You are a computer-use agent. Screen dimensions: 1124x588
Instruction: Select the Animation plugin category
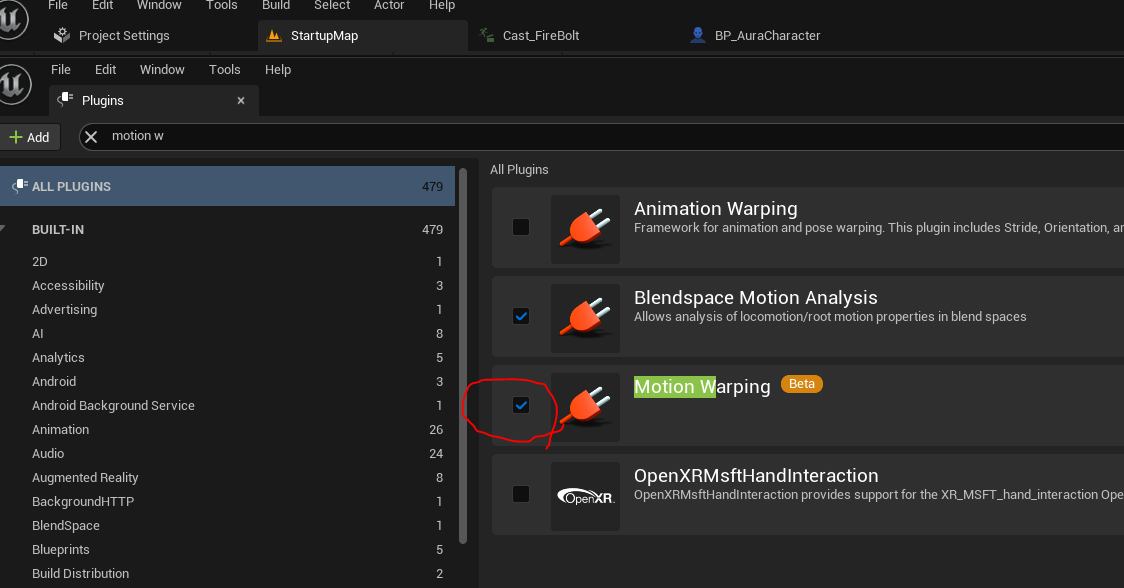[227, 430]
